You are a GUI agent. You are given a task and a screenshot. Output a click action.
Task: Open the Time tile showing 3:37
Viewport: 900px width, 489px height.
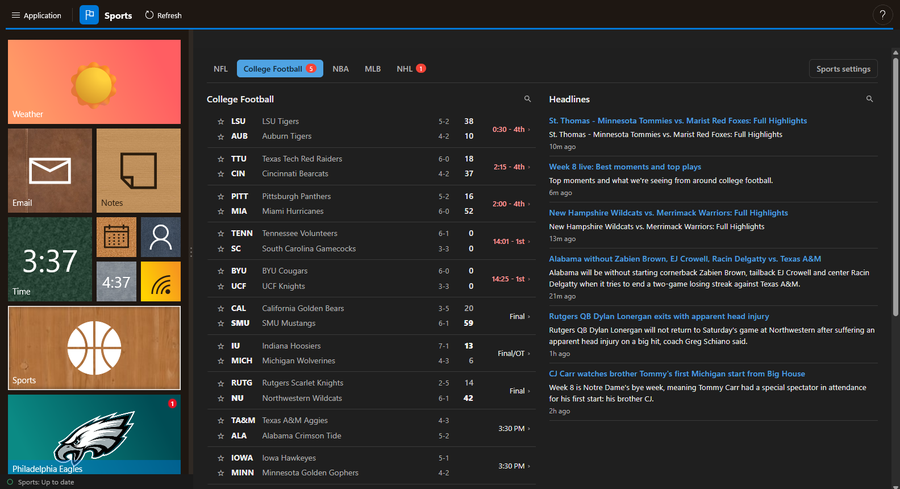[50, 259]
